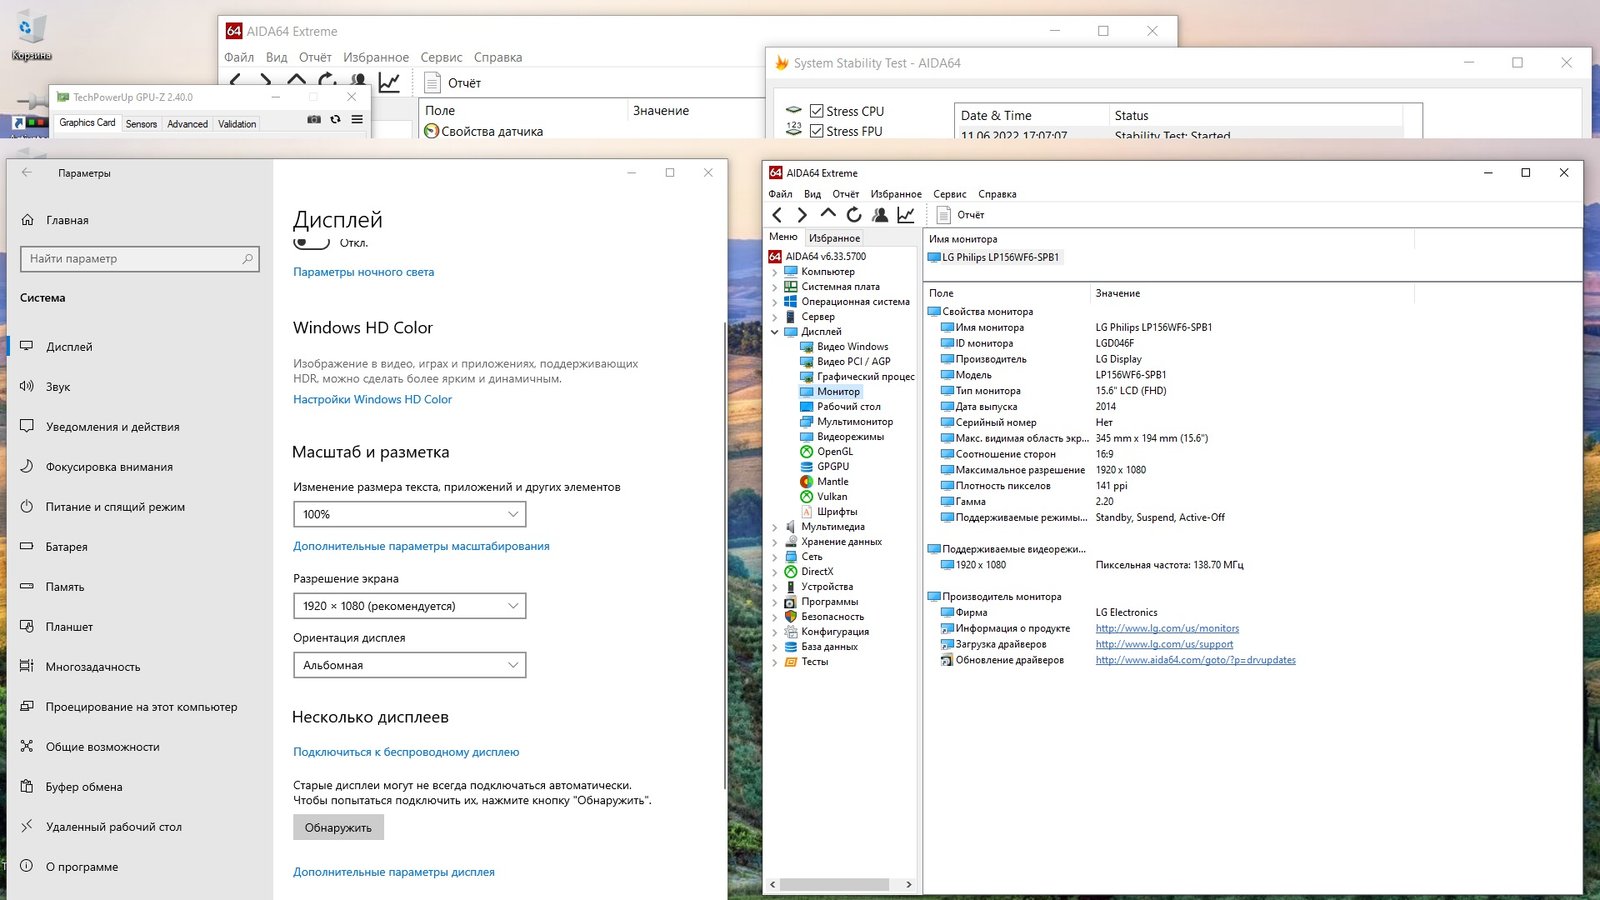Click the graph icon in front AIDA64 toolbar
This screenshot has width=1600, height=900.
coord(906,215)
